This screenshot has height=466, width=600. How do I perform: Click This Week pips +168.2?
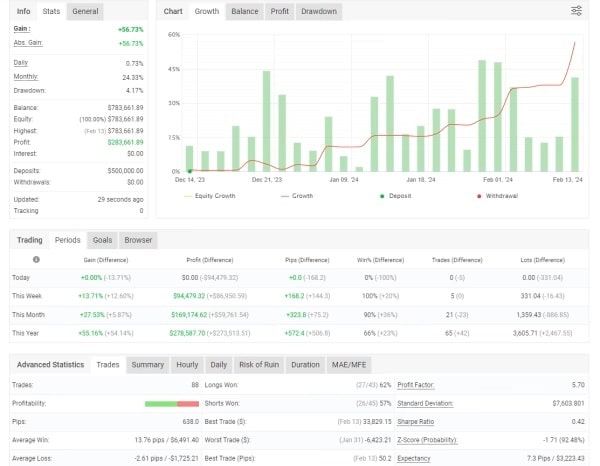[x=294, y=296]
